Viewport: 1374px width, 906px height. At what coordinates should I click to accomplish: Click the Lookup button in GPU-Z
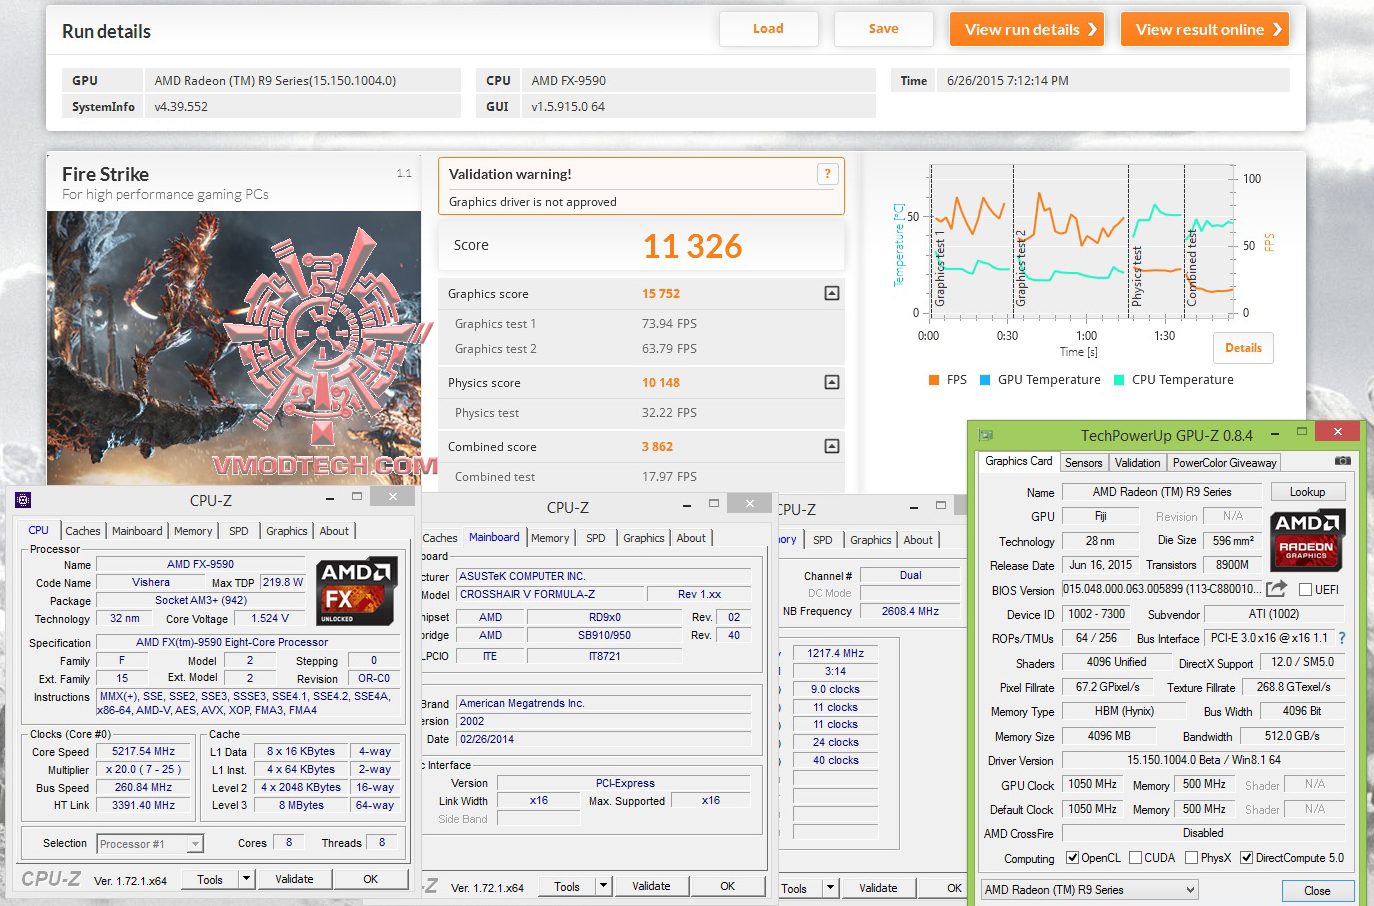[1307, 492]
